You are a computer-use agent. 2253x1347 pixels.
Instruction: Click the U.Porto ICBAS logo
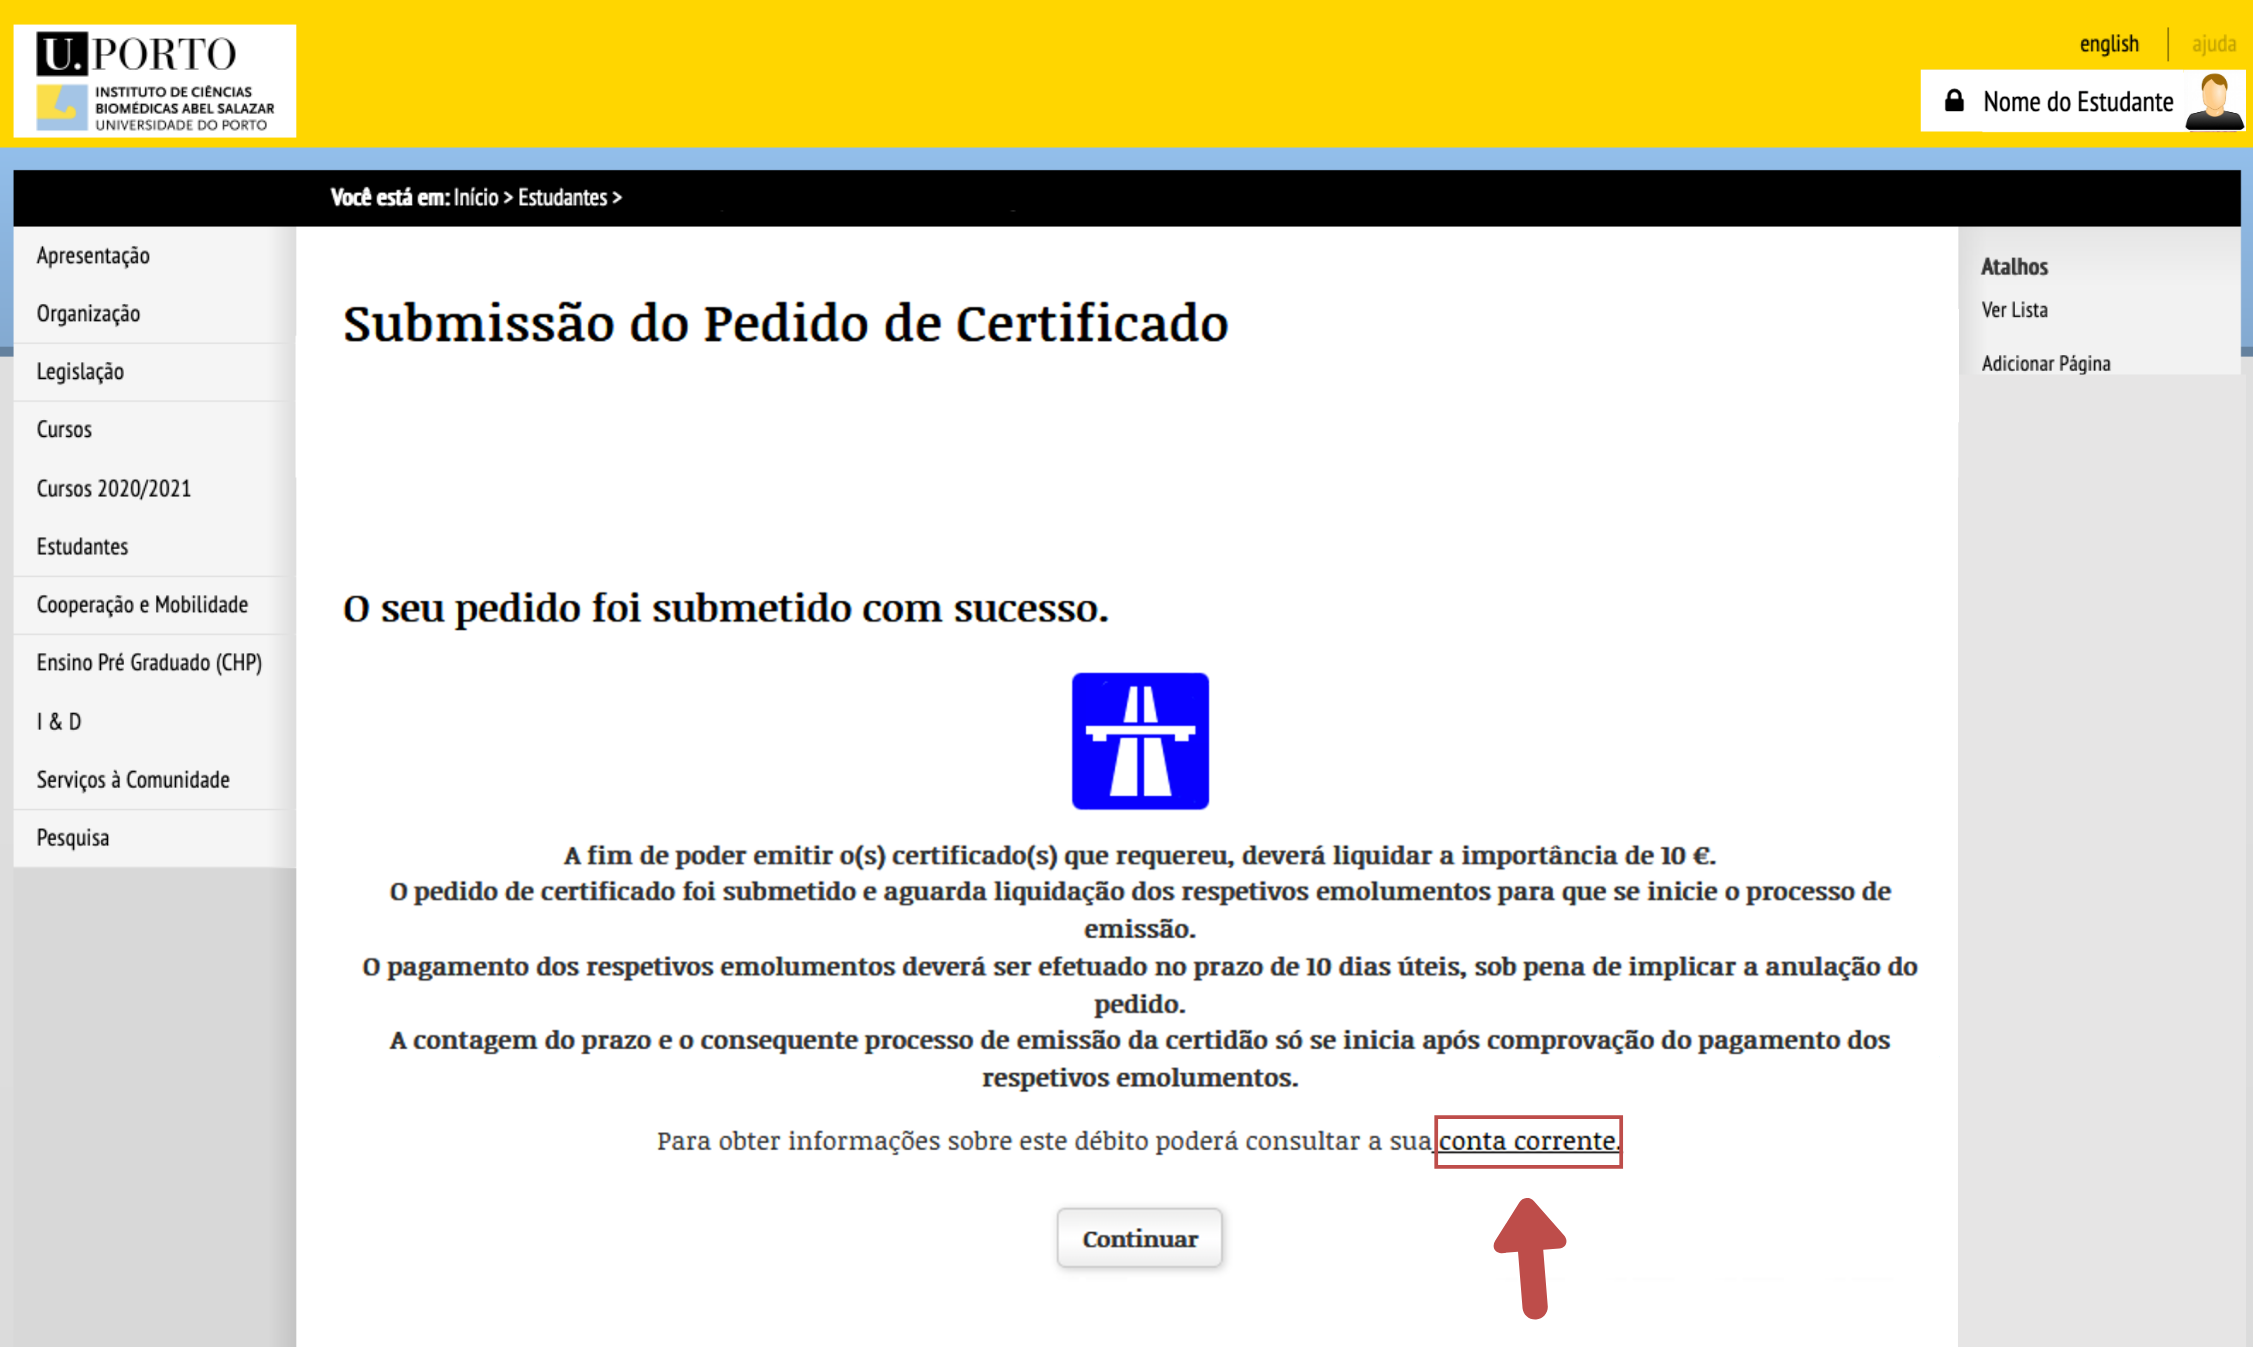(x=155, y=81)
